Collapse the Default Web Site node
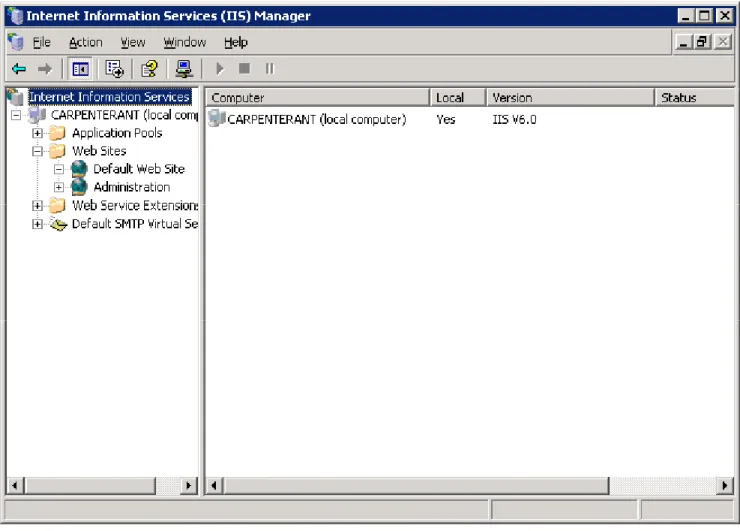Screen dimensions: 740x531 click(x=59, y=169)
